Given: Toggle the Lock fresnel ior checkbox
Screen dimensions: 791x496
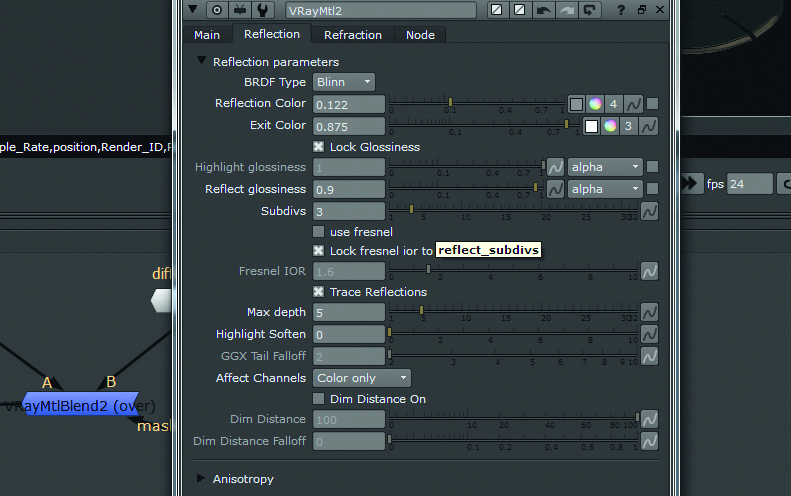Looking at the screenshot, I should click(318, 251).
